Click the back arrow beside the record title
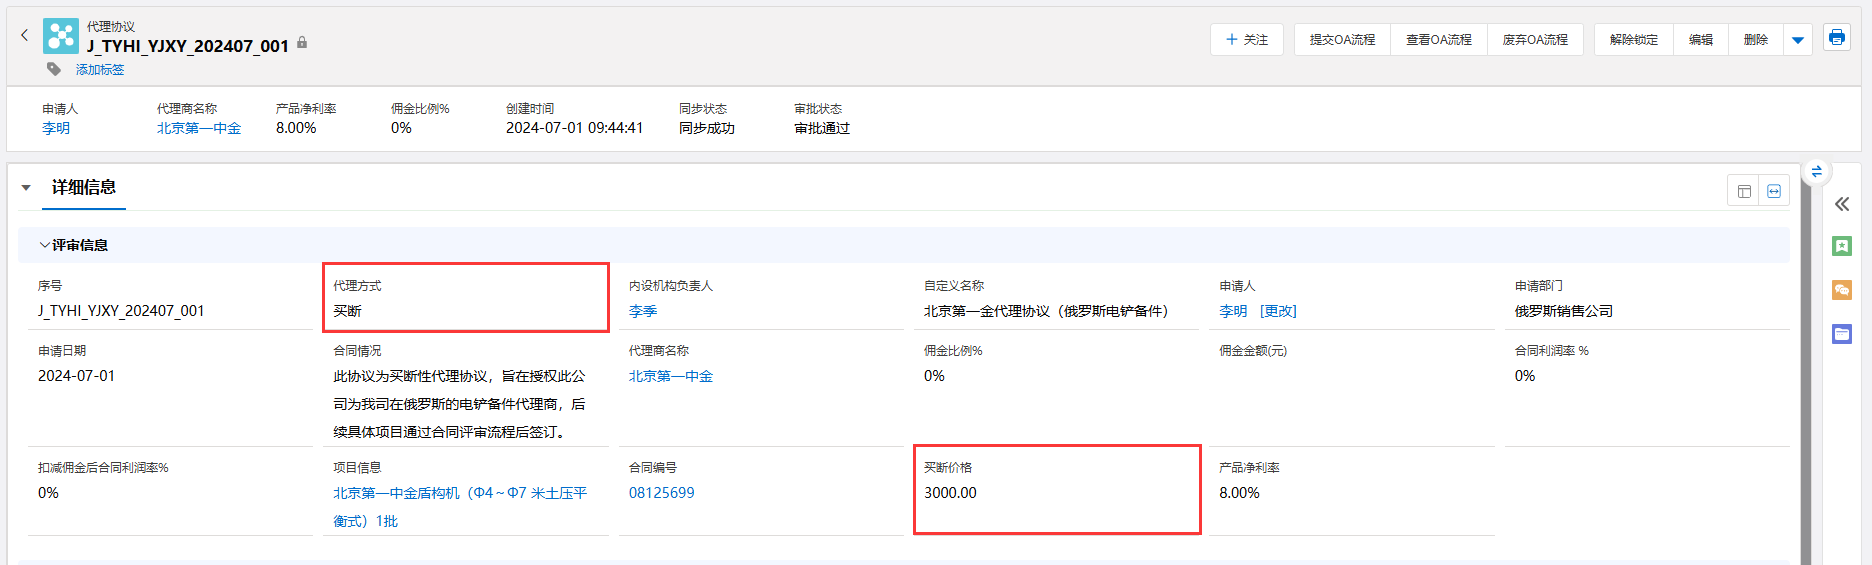The width and height of the screenshot is (1872, 565). click(x=24, y=35)
